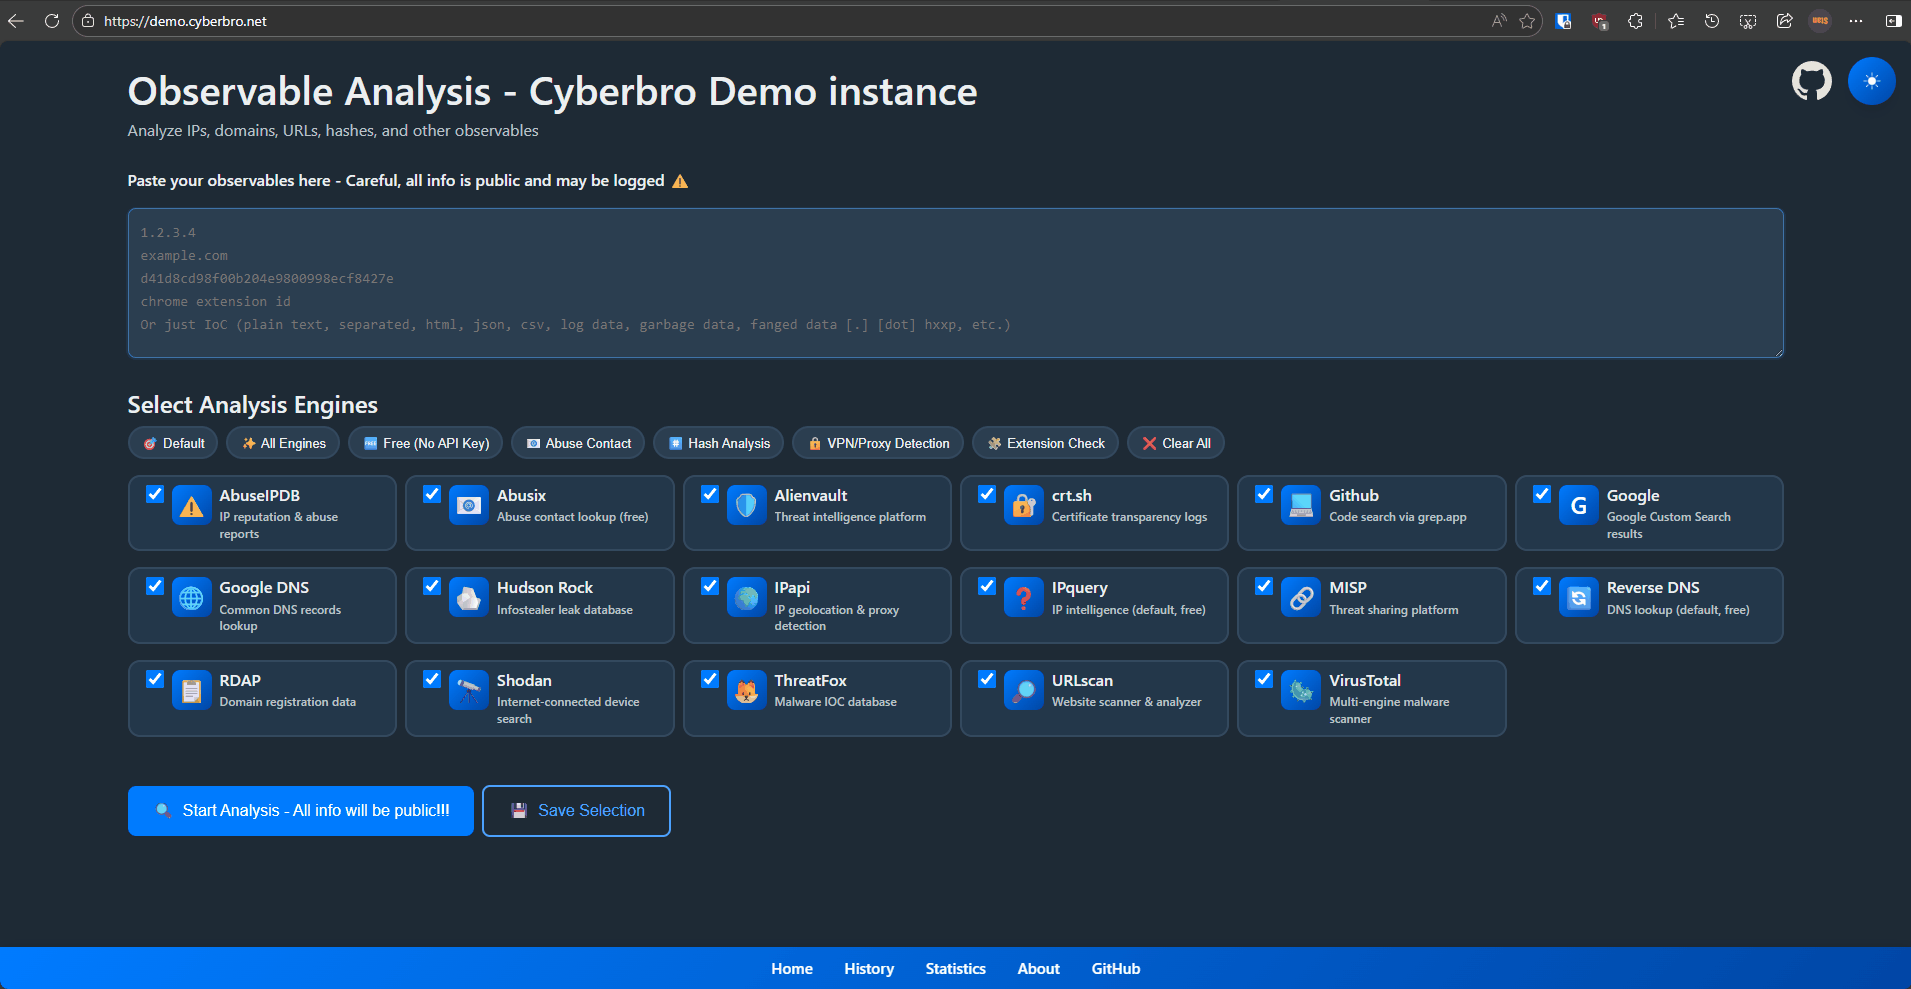
Task: Click the IPquery question mark icon
Action: tap(1023, 597)
